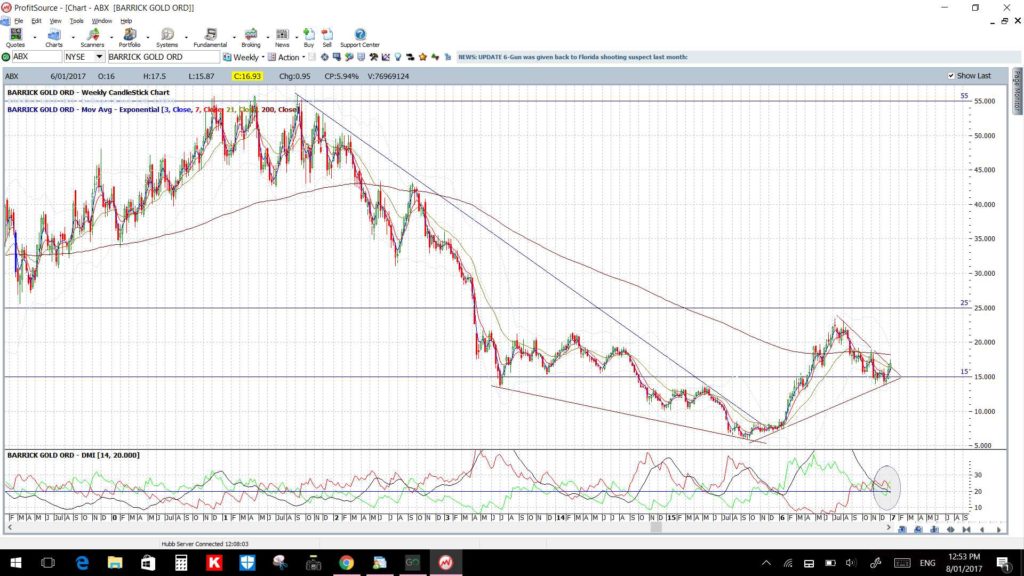This screenshot has width=1024, height=576.
Task: Expand the dropdown arrow next to Fundamental
Action: [234, 37]
